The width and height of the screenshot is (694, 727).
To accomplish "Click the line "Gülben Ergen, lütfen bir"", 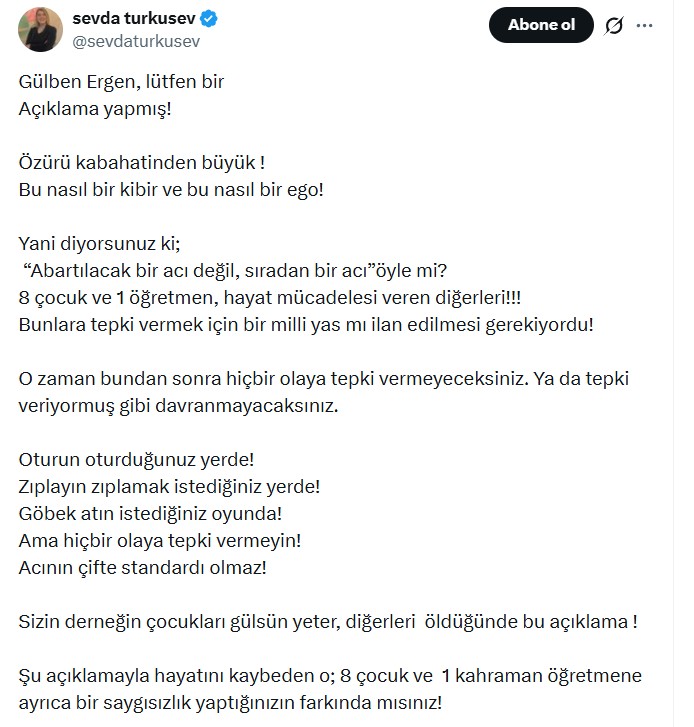I will pyautogui.click(x=121, y=81).
